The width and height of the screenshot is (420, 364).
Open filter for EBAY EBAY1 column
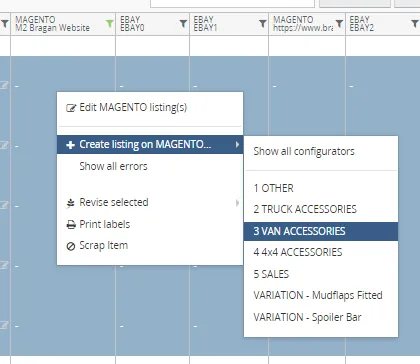(263, 24)
